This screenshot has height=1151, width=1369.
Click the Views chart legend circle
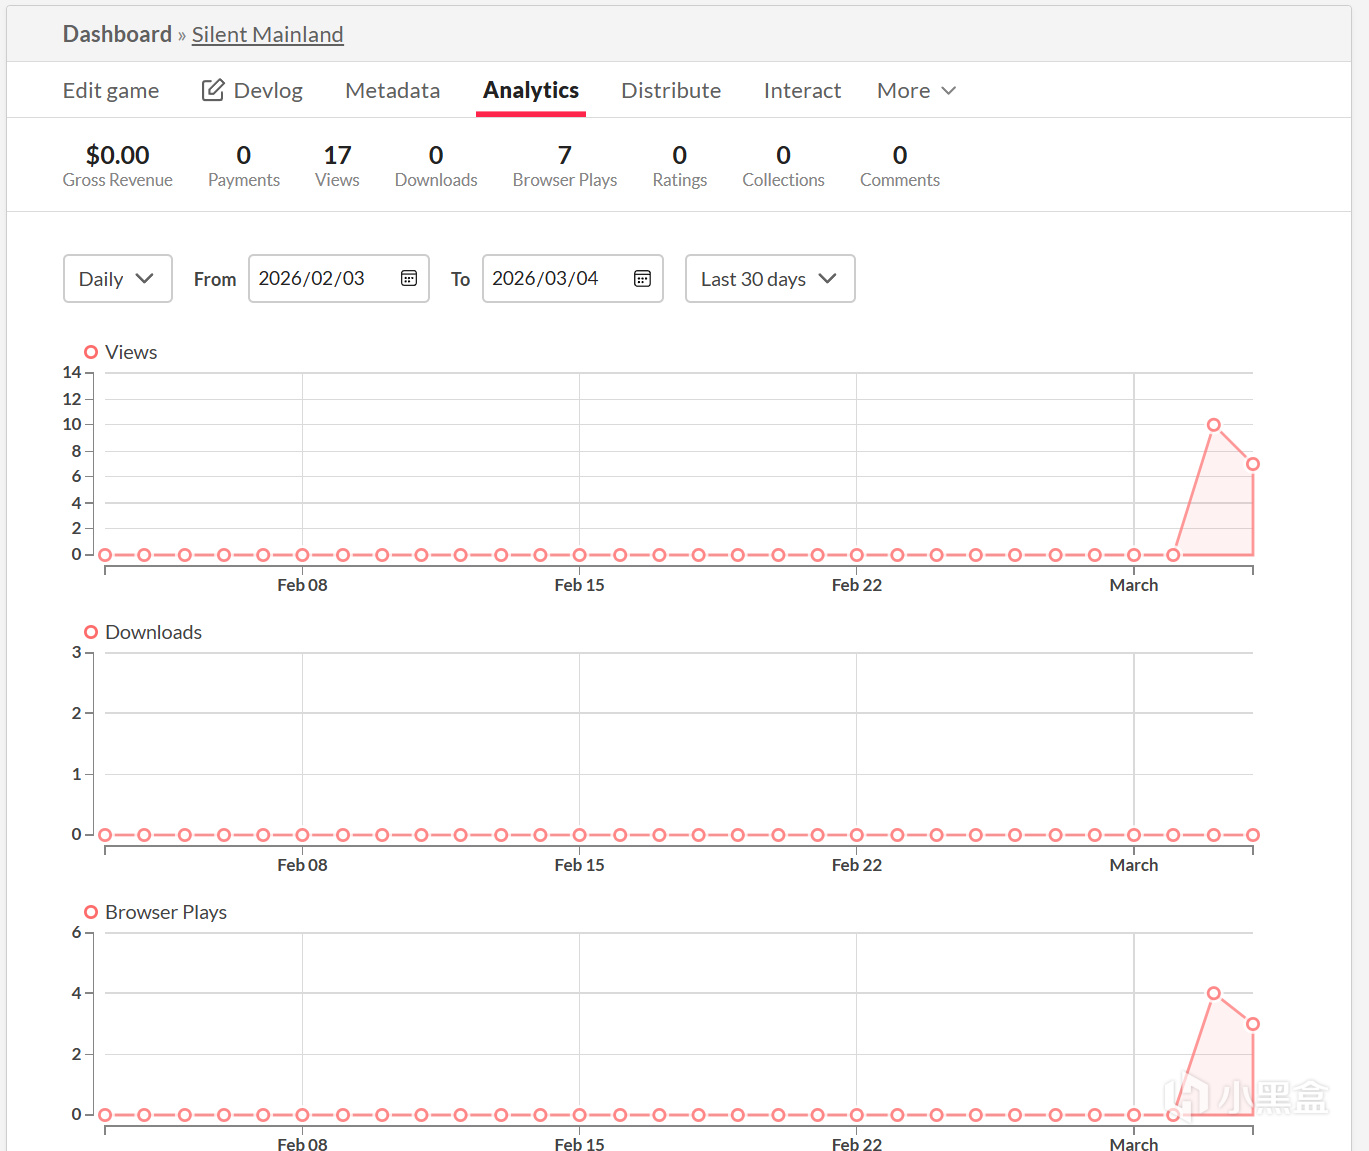[x=91, y=352]
